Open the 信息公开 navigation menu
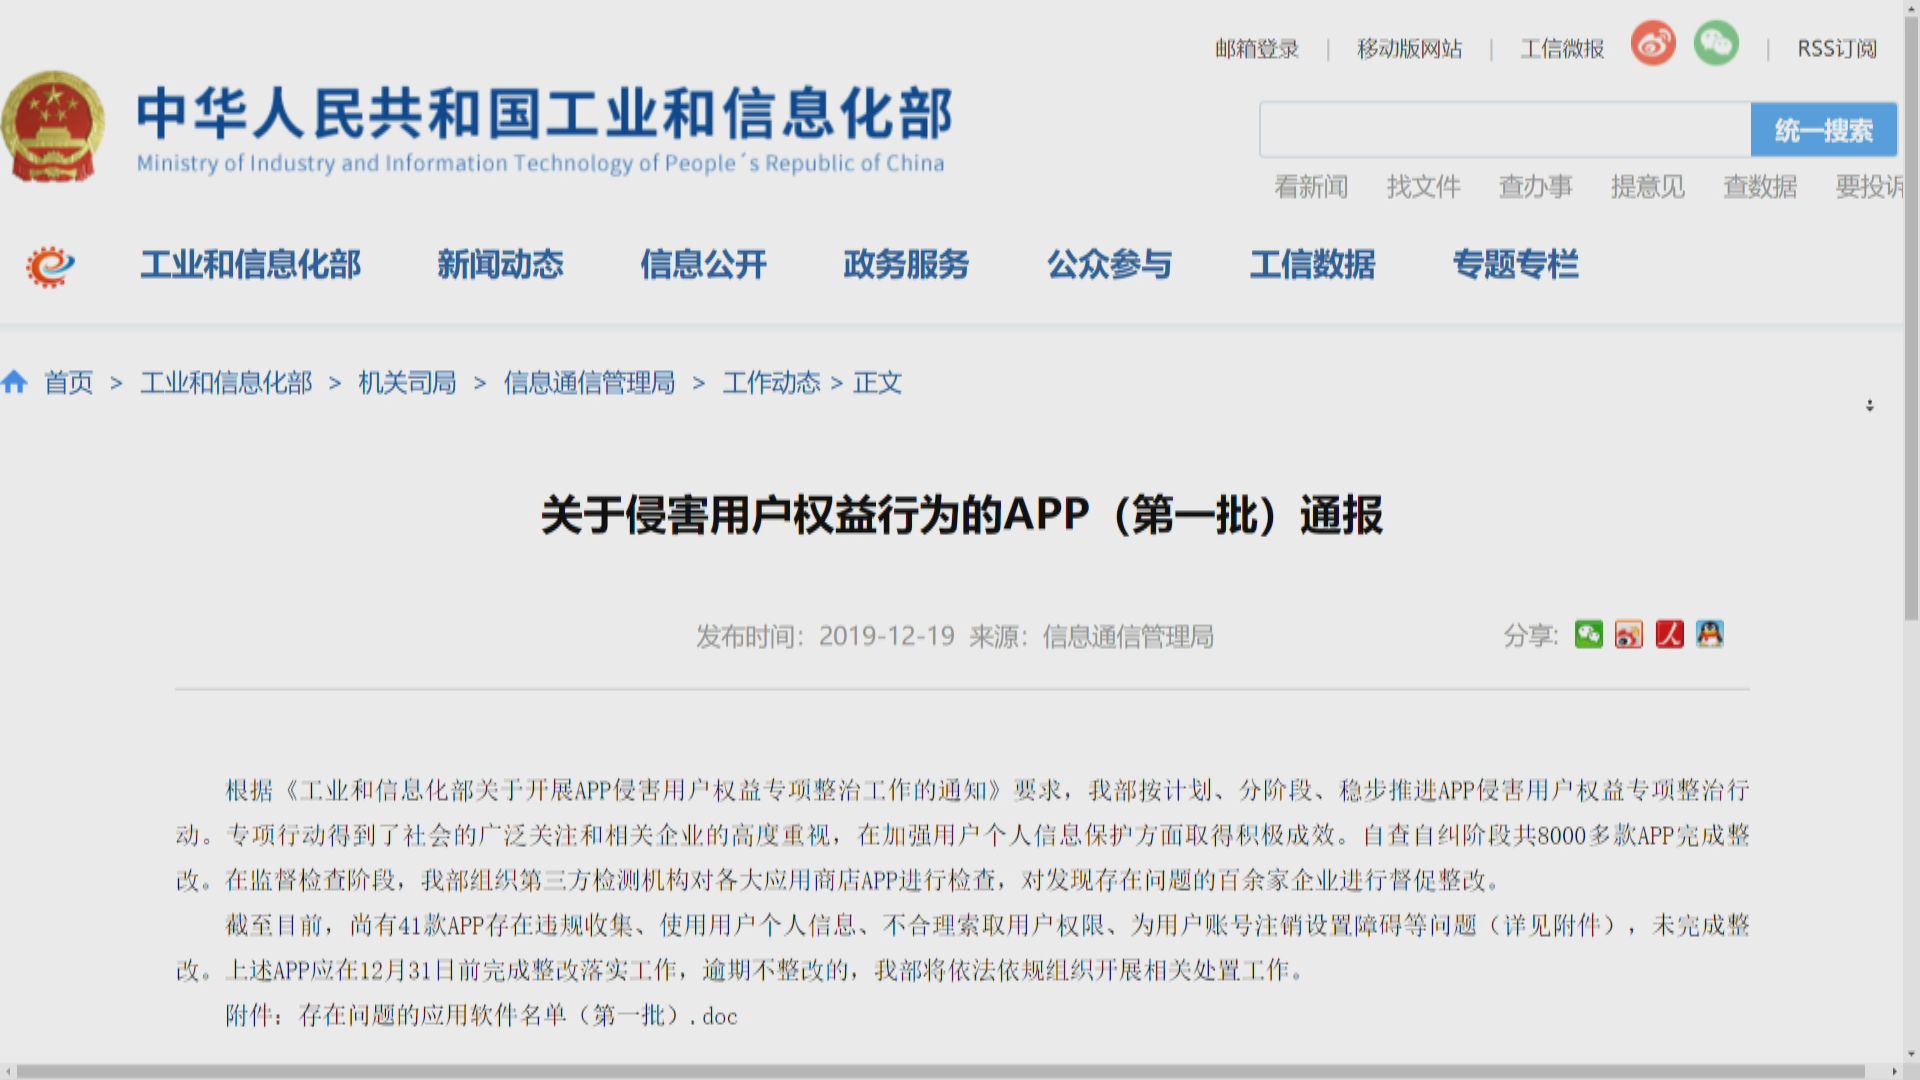Screen dimensions: 1920x1080 pyautogui.click(x=703, y=265)
